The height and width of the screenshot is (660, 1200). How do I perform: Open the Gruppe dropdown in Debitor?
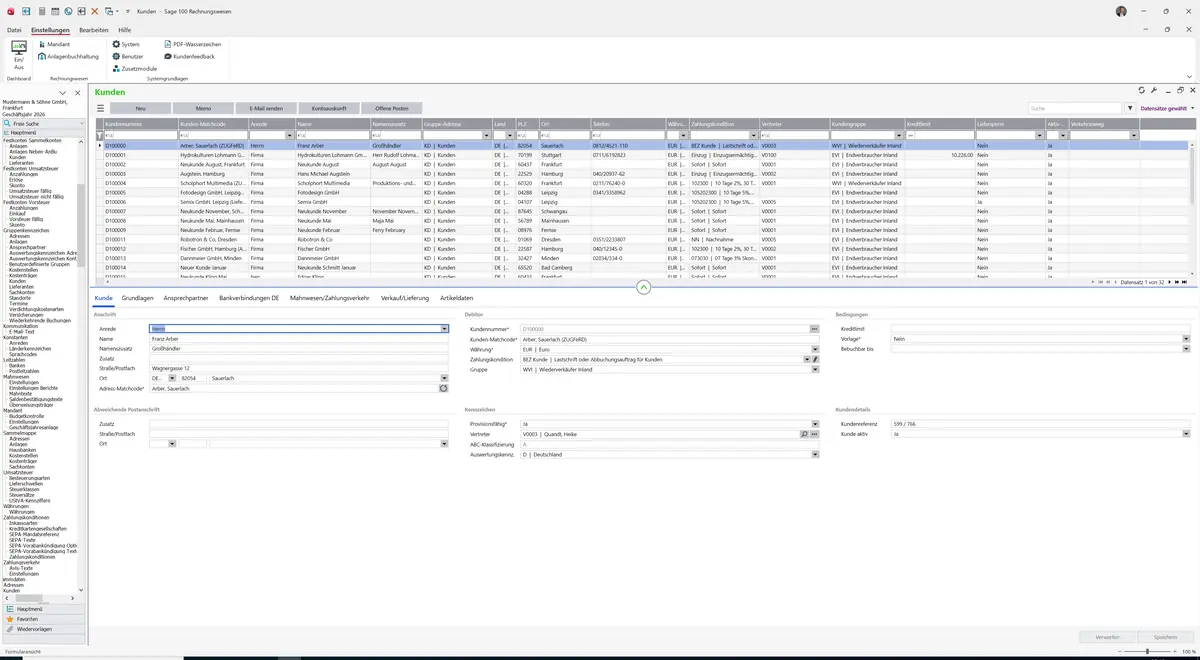tap(815, 369)
